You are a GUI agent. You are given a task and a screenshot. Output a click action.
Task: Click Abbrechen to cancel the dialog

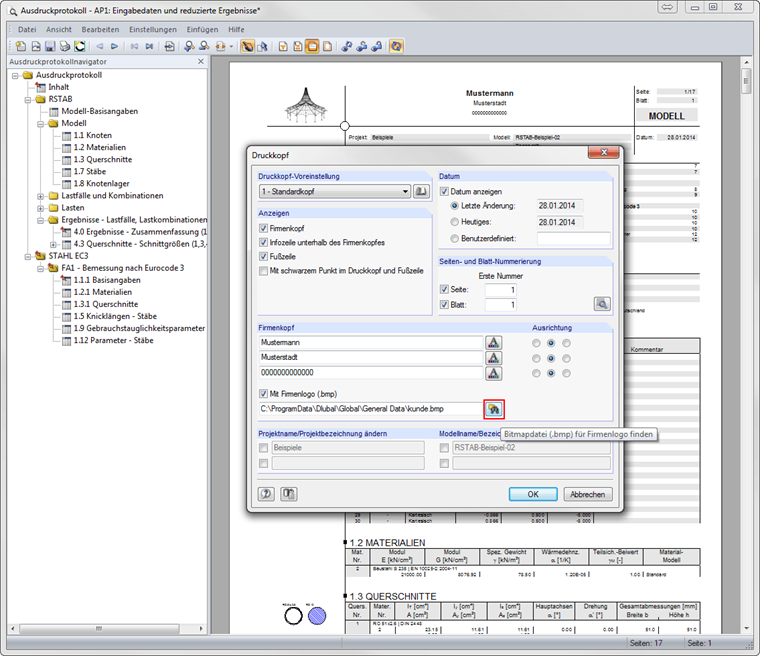(587, 494)
